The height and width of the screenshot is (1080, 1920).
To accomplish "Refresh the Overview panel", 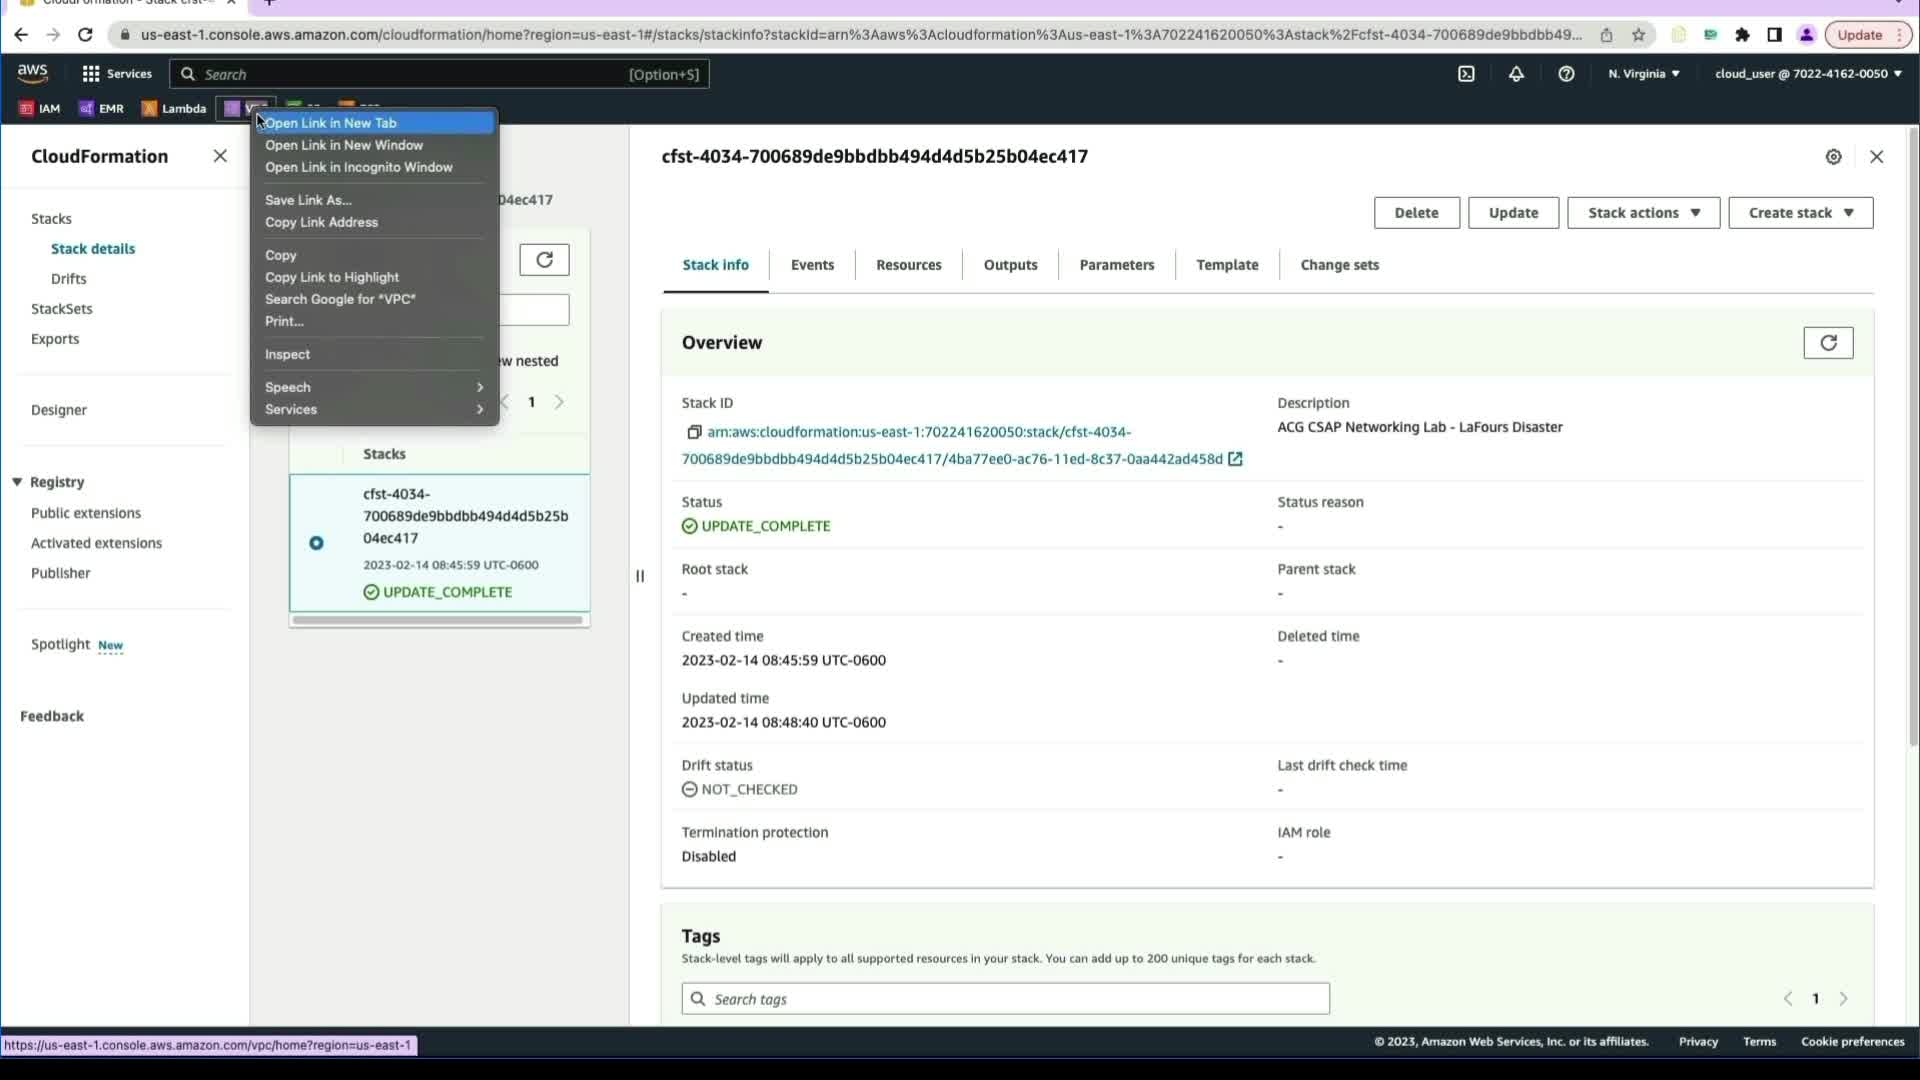I will (x=1828, y=343).
